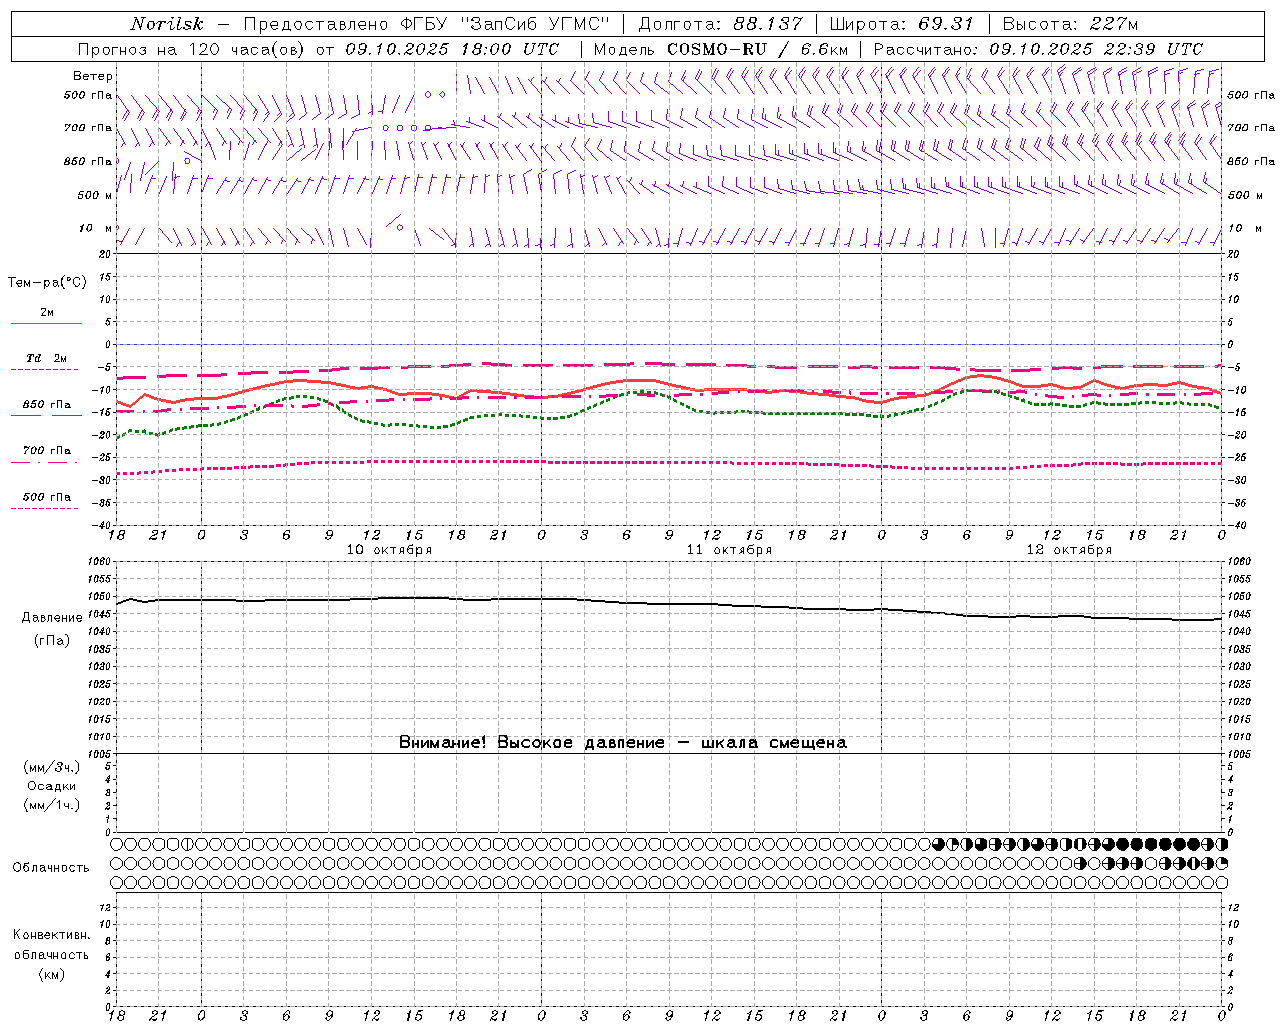The width and height of the screenshot is (1280, 1024).
Task: Click the 10 октября date label
Action: point(390,550)
